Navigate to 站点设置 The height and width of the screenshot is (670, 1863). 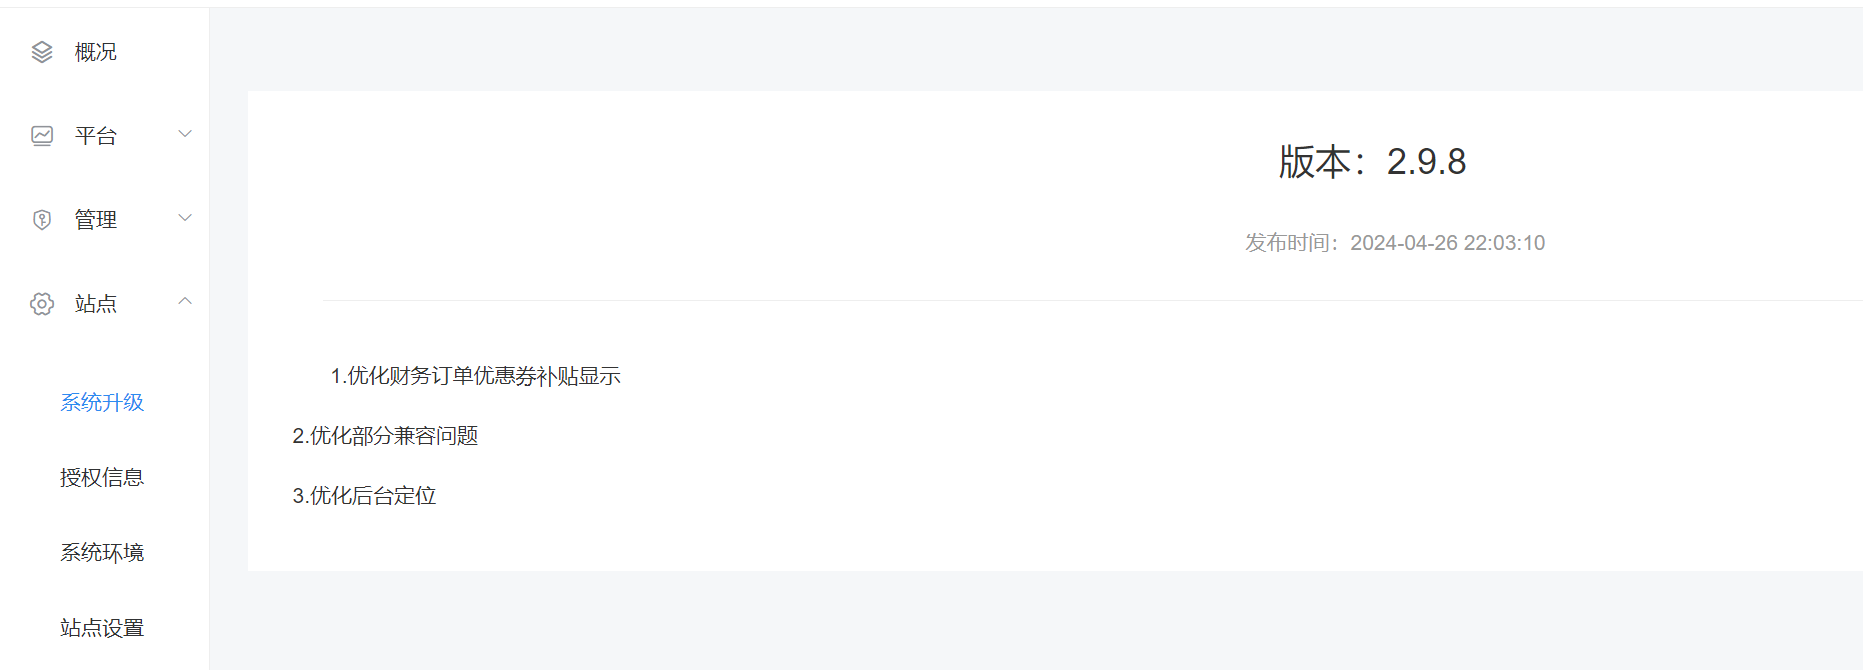pos(102,627)
